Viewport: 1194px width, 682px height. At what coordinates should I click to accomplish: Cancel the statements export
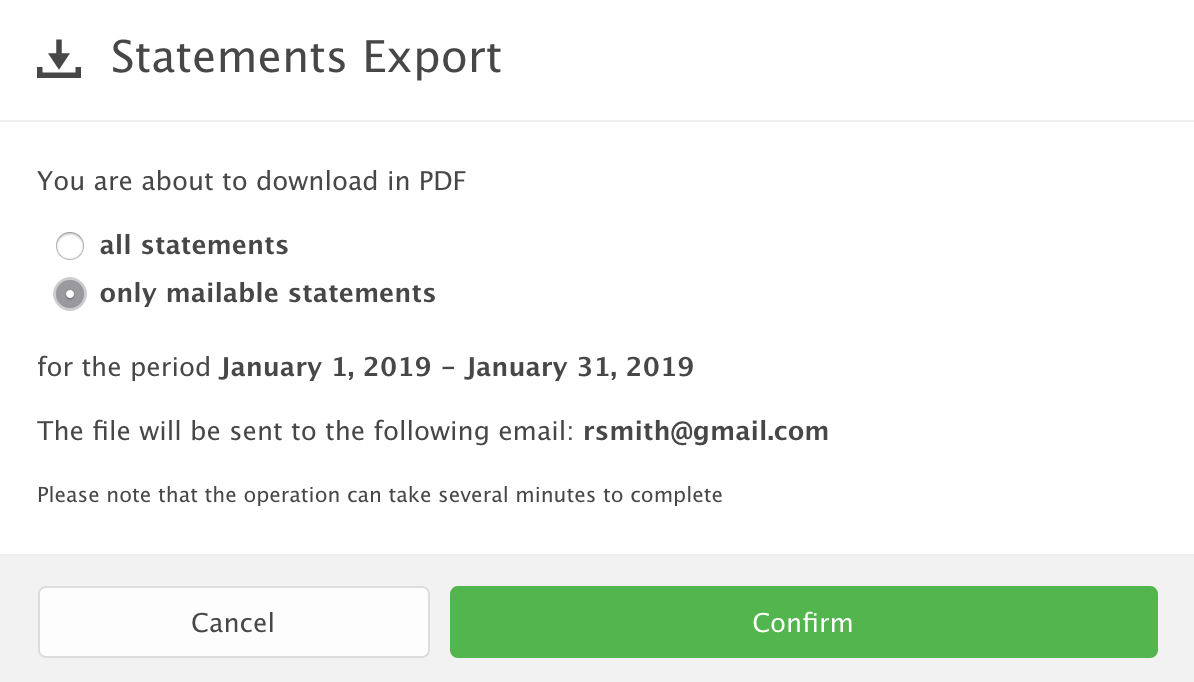point(233,622)
